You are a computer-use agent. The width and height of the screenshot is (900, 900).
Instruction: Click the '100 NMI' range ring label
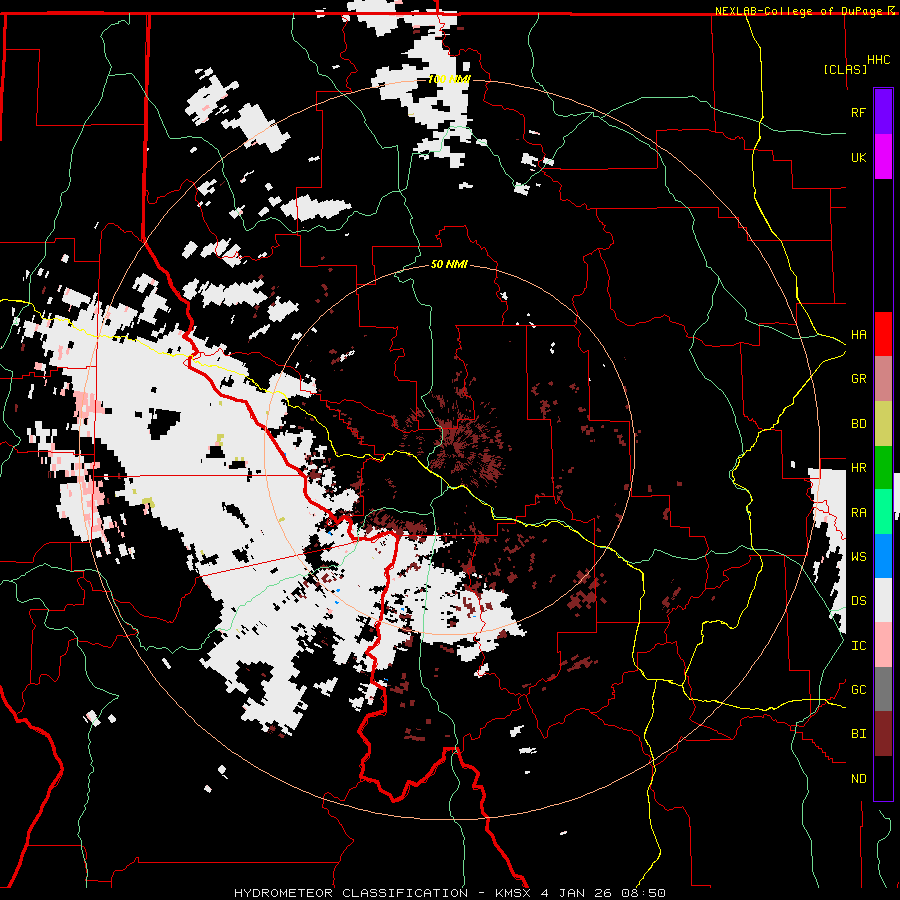(x=449, y=79)
